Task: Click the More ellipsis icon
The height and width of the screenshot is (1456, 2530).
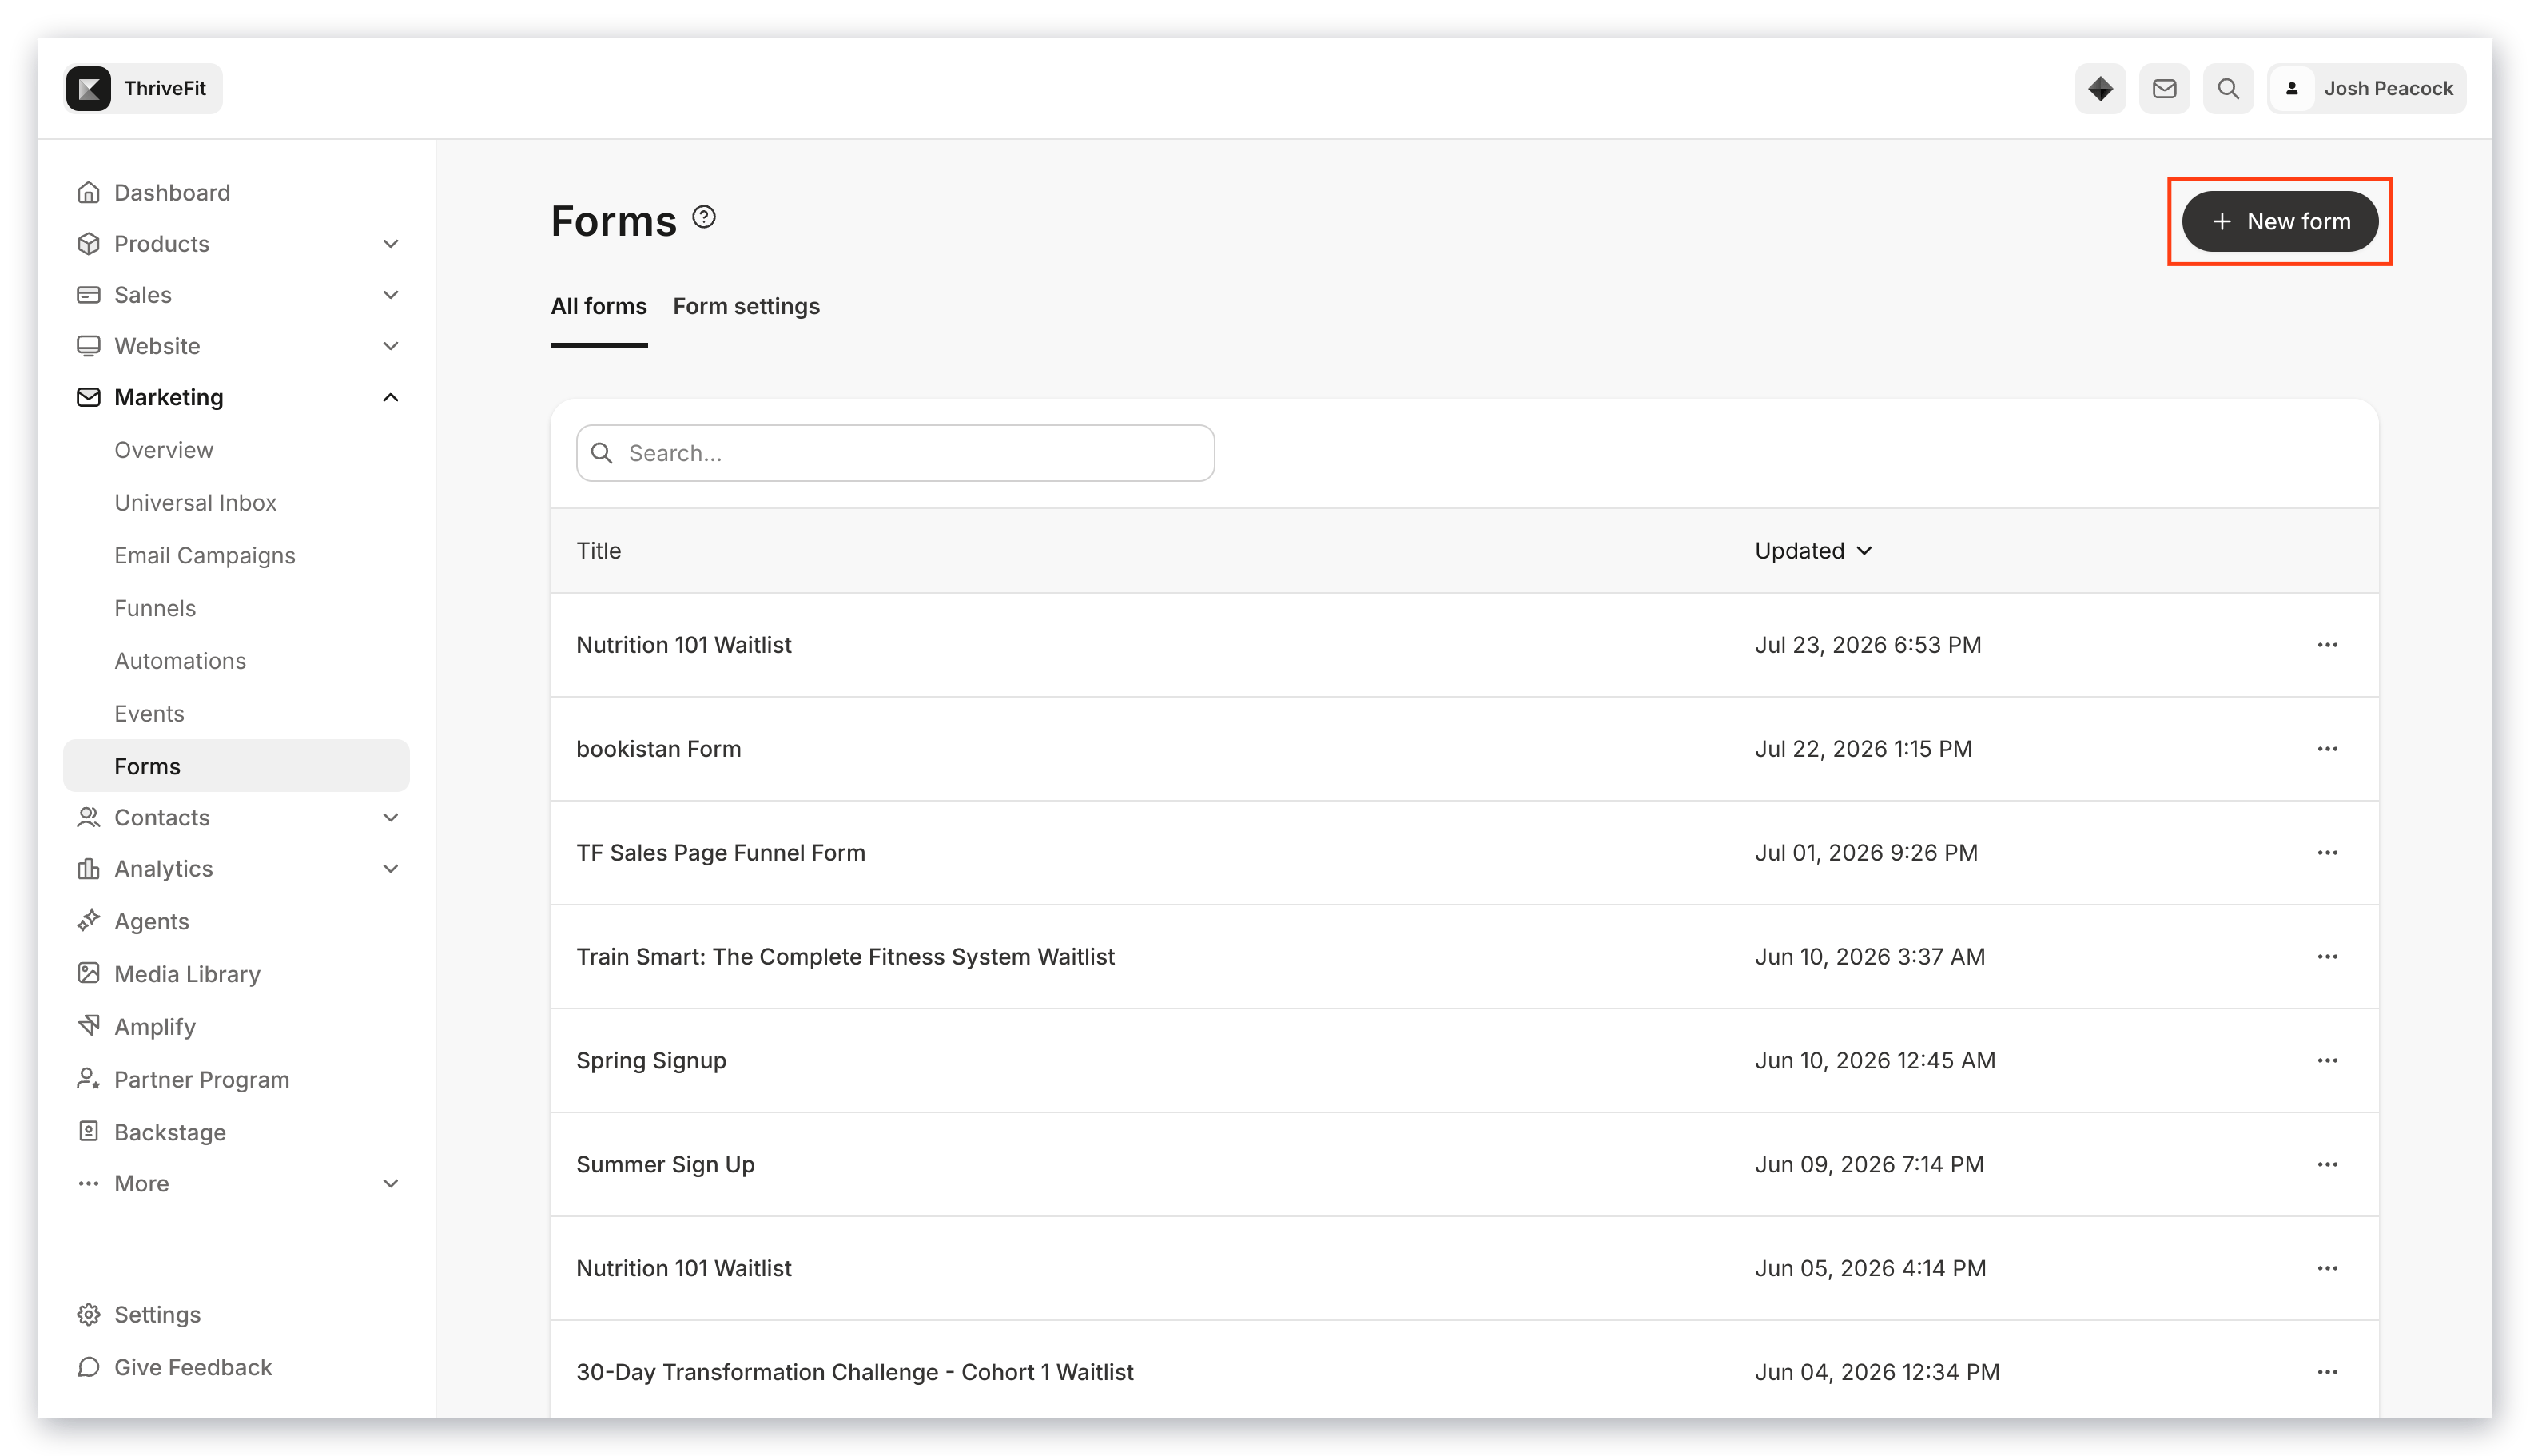Action: (x=88, y=1183)
